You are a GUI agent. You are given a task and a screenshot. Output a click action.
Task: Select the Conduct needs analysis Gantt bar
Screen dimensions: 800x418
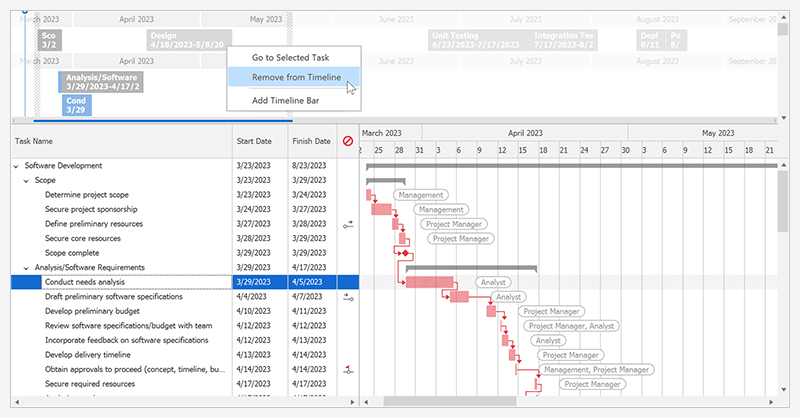pos(429,283)
